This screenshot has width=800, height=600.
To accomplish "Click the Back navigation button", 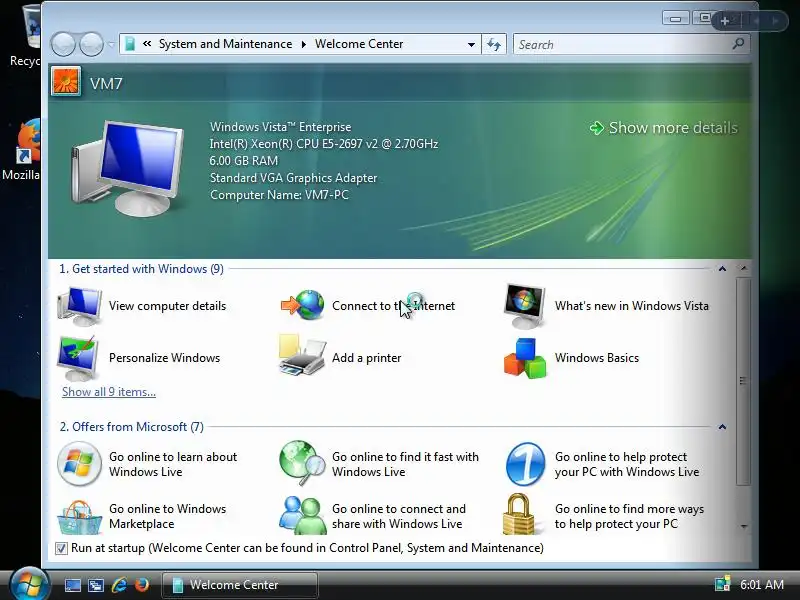I will 64,44.
